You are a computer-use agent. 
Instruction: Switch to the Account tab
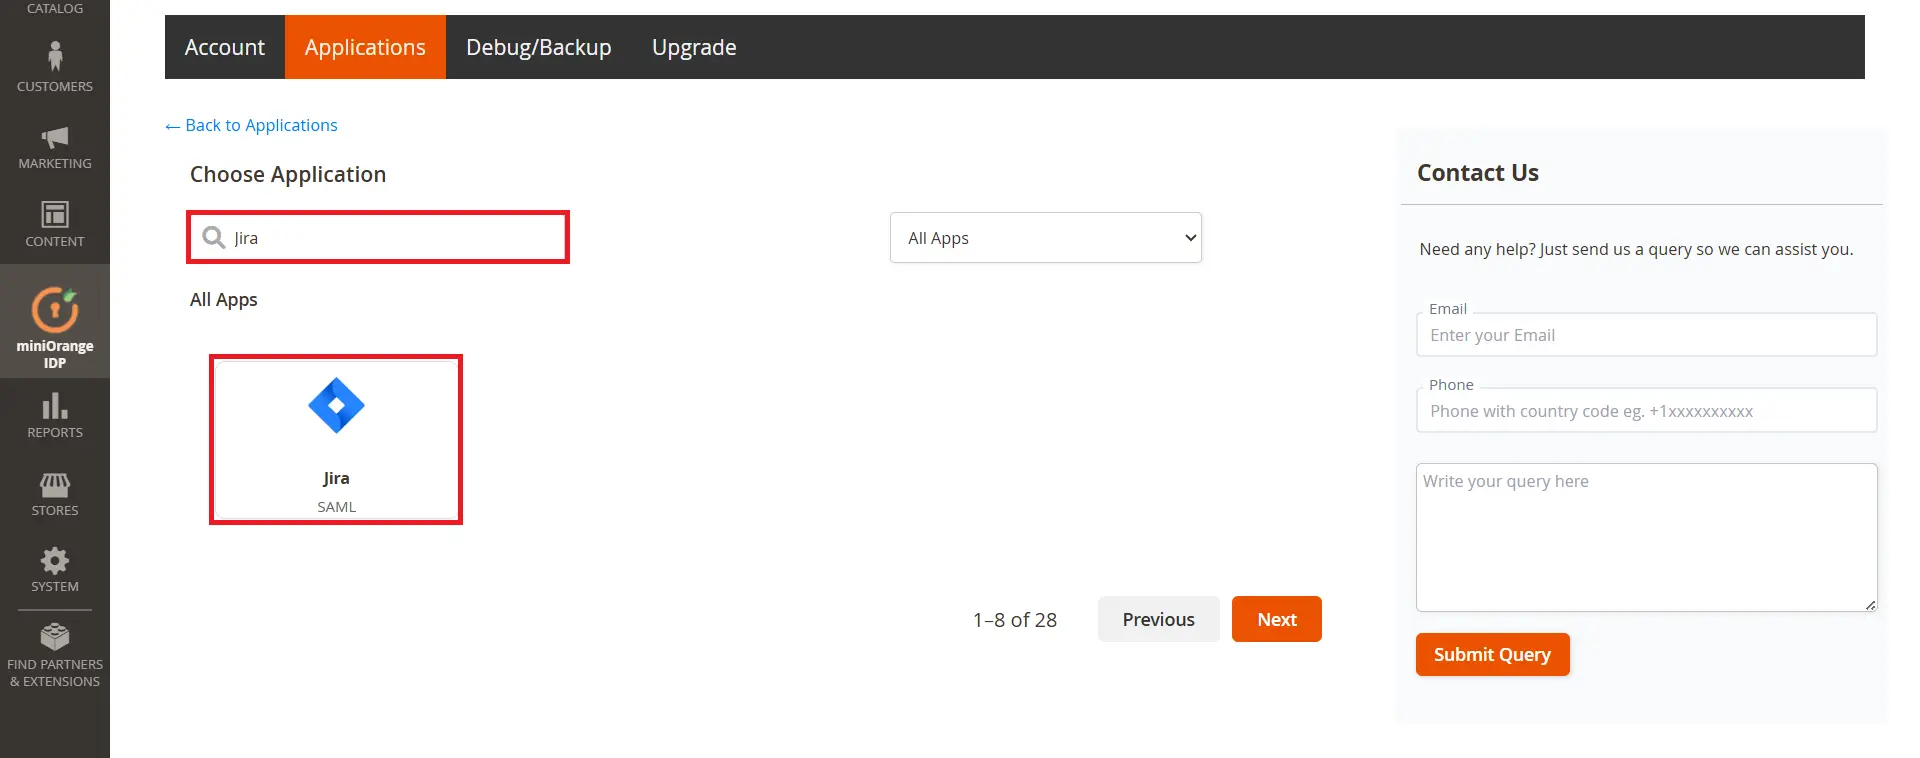(x=225, y=47)
